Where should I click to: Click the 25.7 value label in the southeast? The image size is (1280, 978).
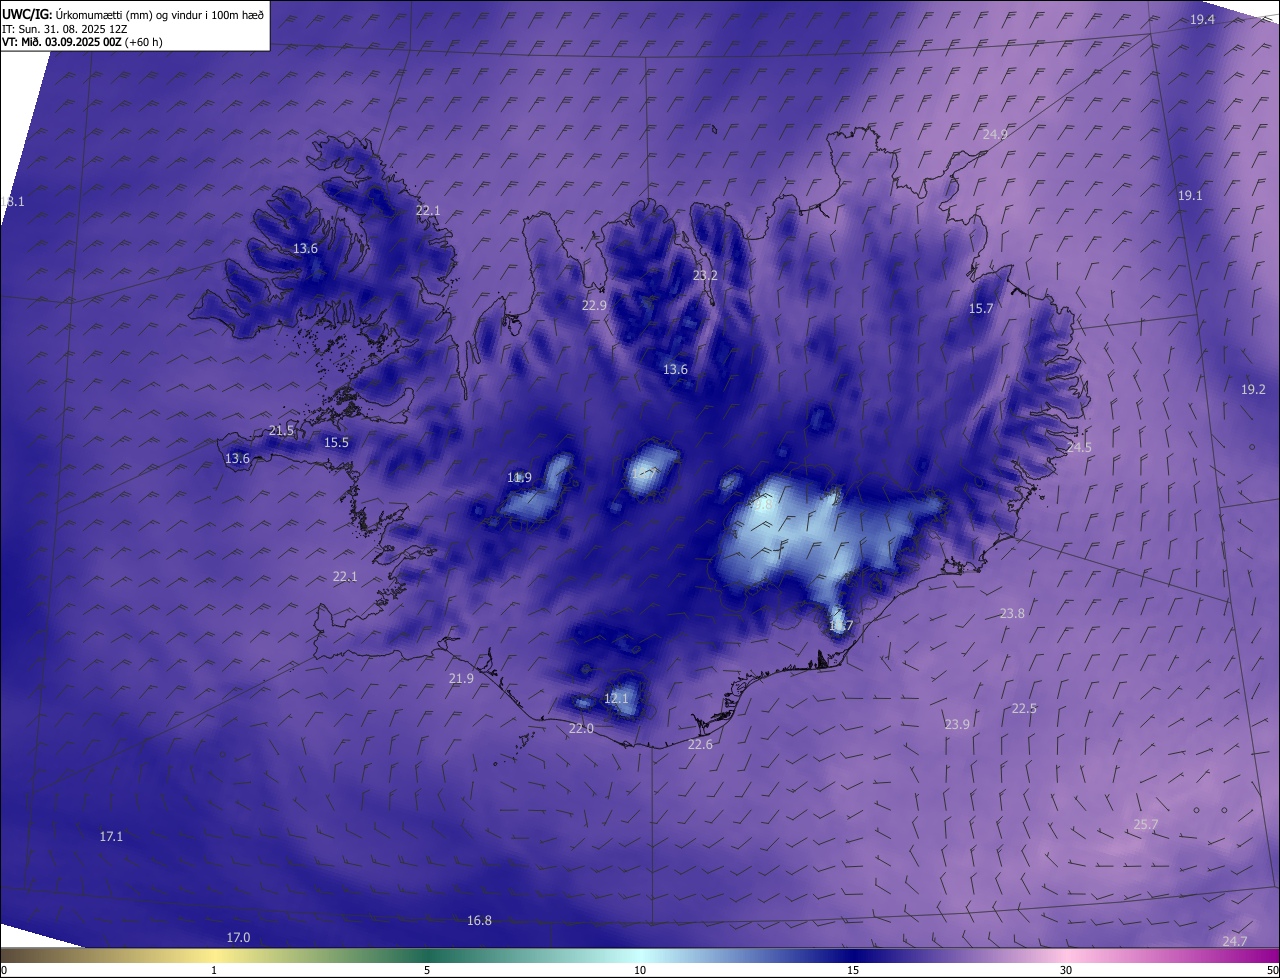1145,825
